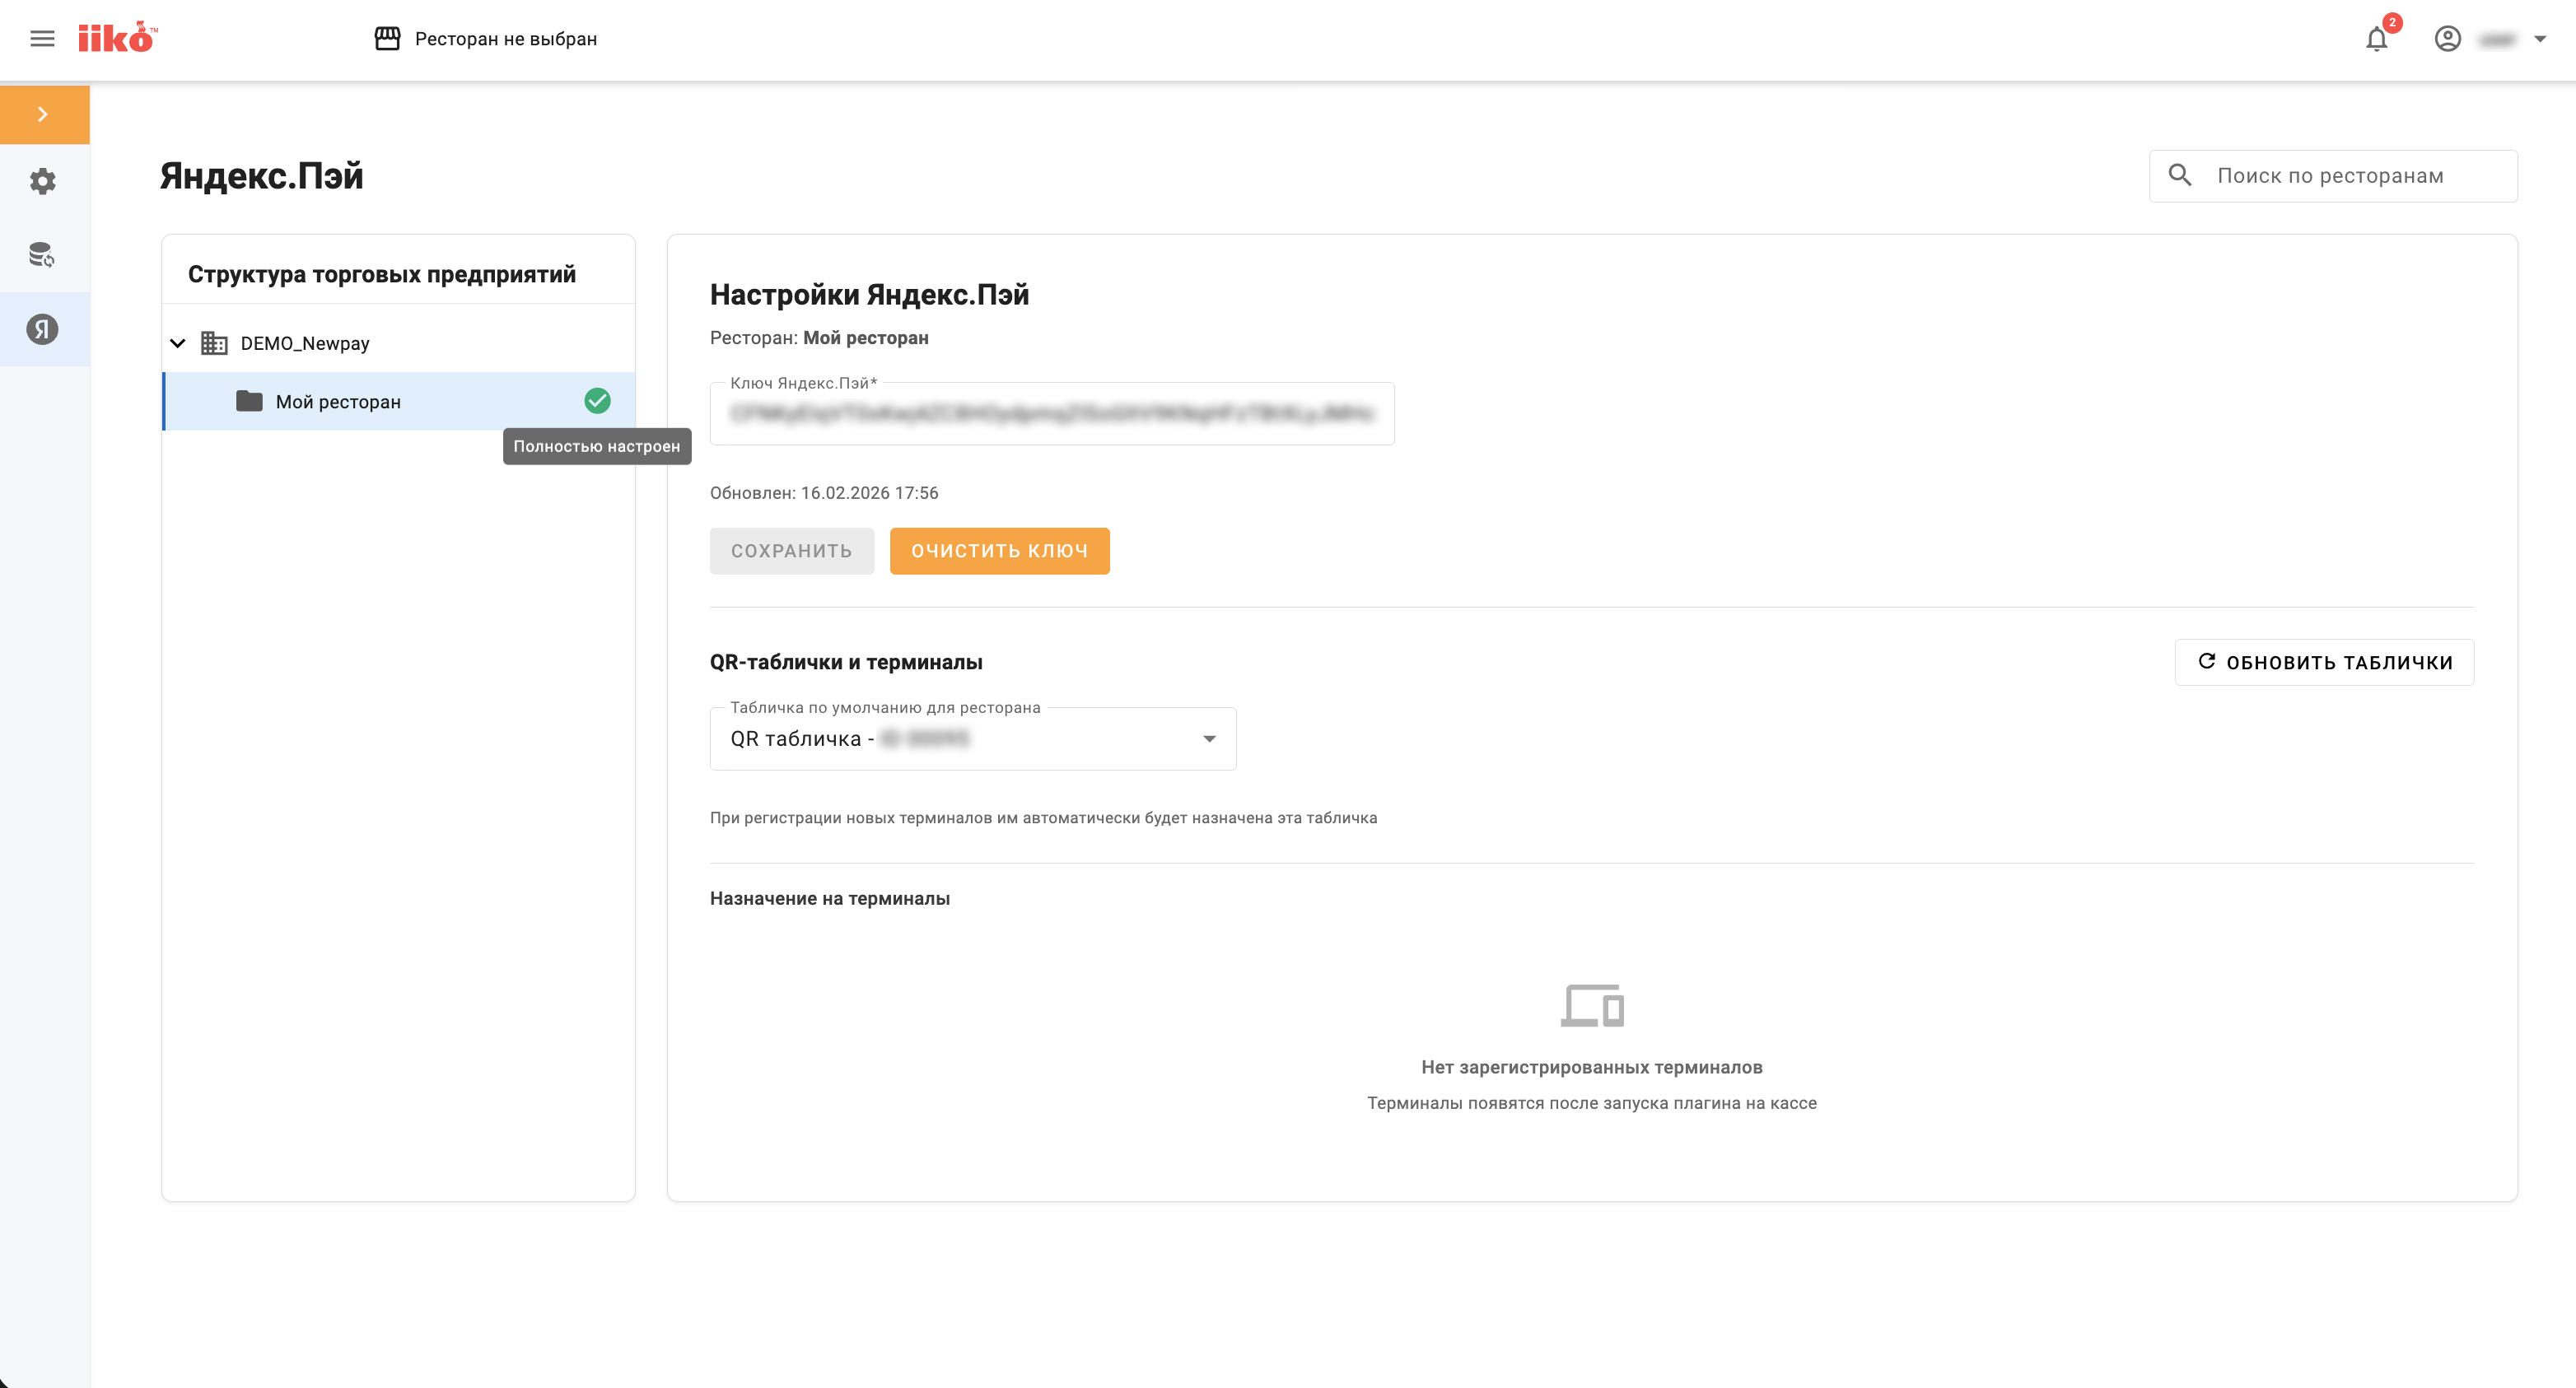Click 'Настройки Яндекс.Пэй' heading
The width and height of the screenshot is (2576, 1388).
(869, 295)
